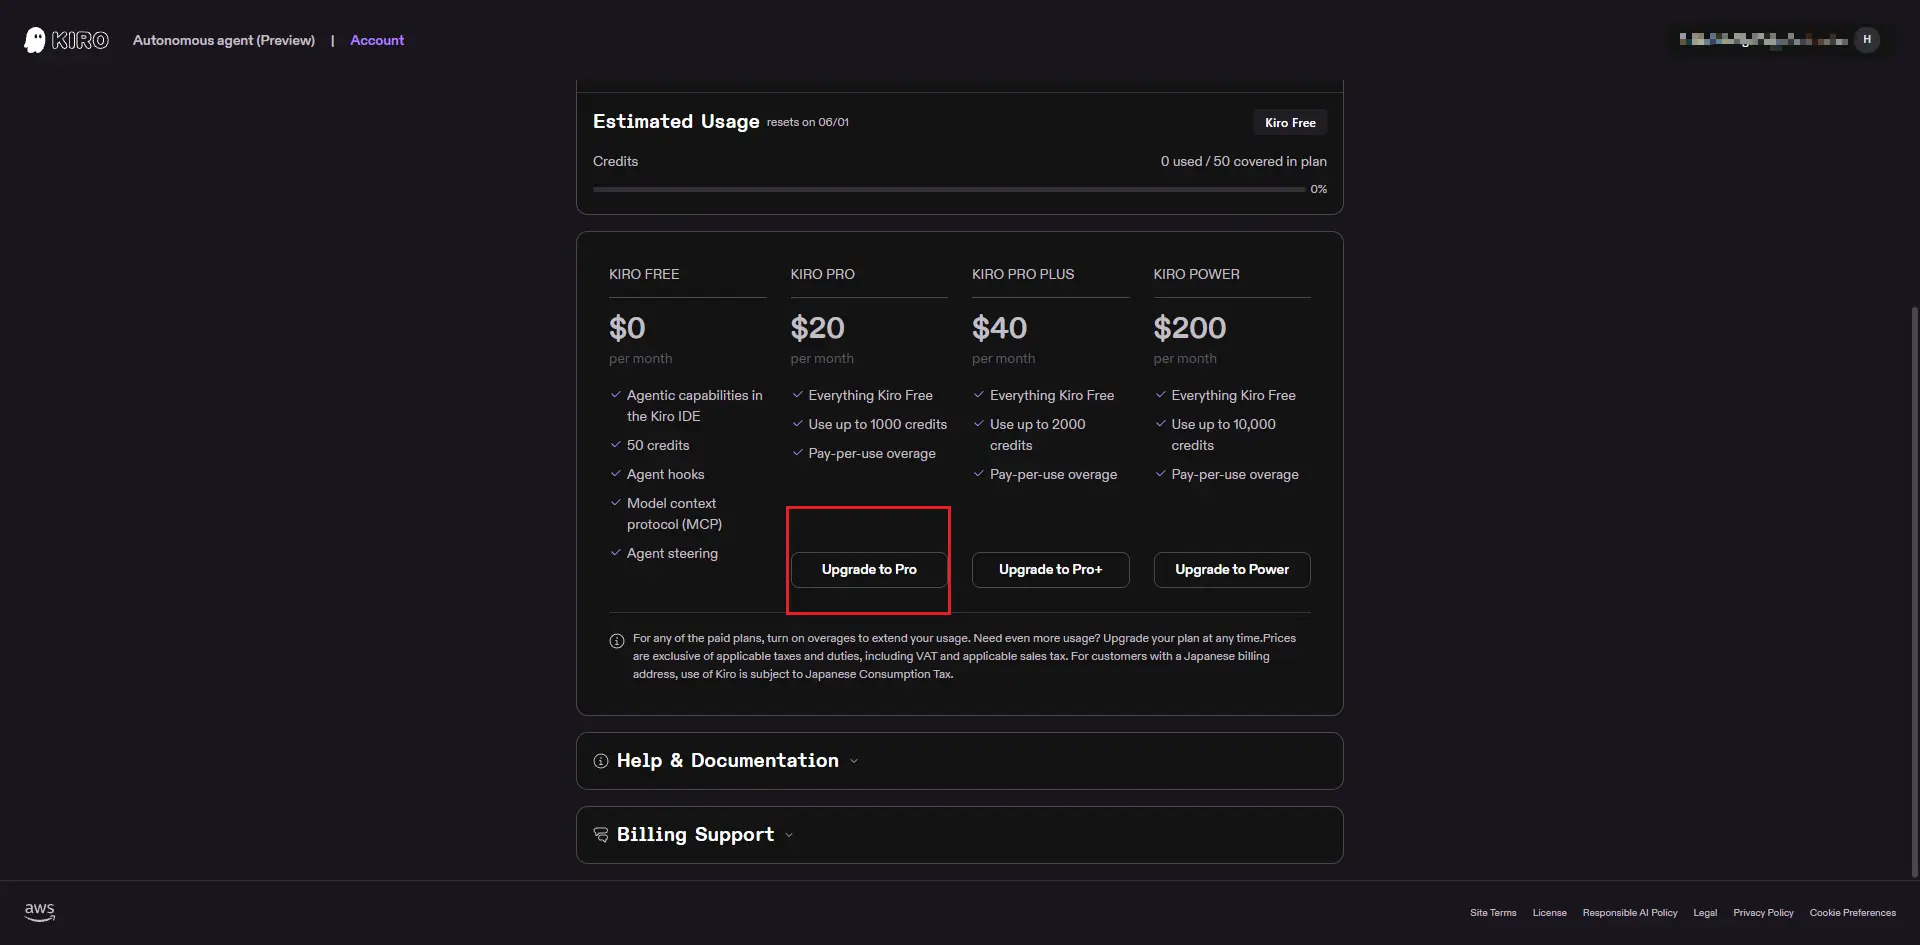Click the Kiro ghost logo
This screenshot has width=1920, height=945.
pyautogui.click(x=35, y=40)
